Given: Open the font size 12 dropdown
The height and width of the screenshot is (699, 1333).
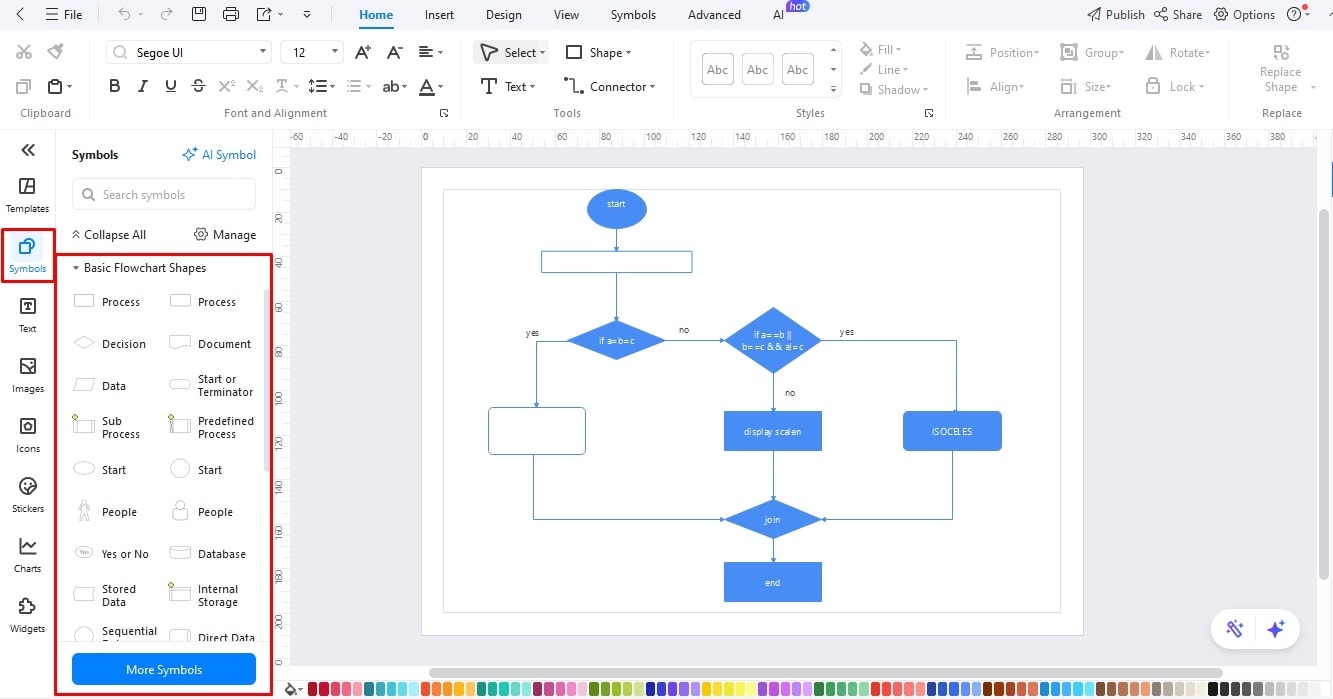Looking at the screenshot, I should [335, 52].
